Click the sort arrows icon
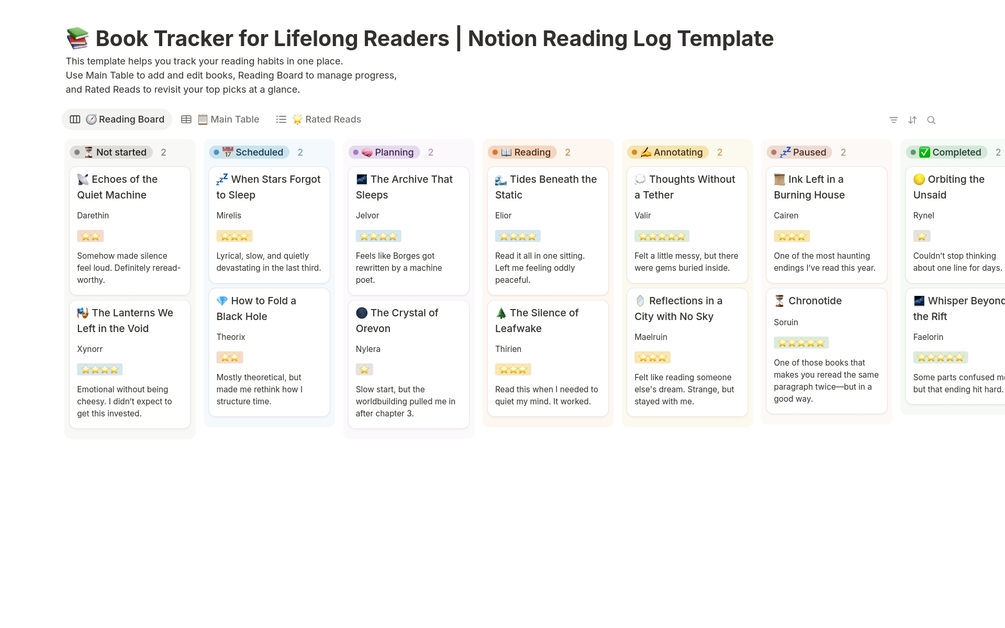This screenshot has height=628, width=1005. (912, 120)
